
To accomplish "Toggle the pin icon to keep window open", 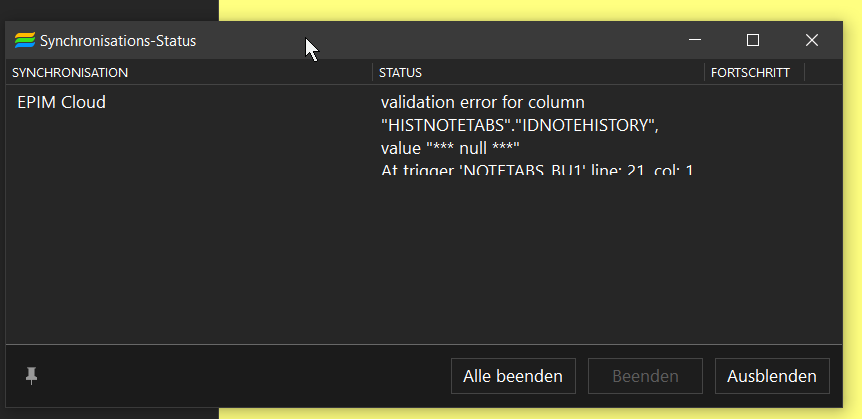I will 31,376.
